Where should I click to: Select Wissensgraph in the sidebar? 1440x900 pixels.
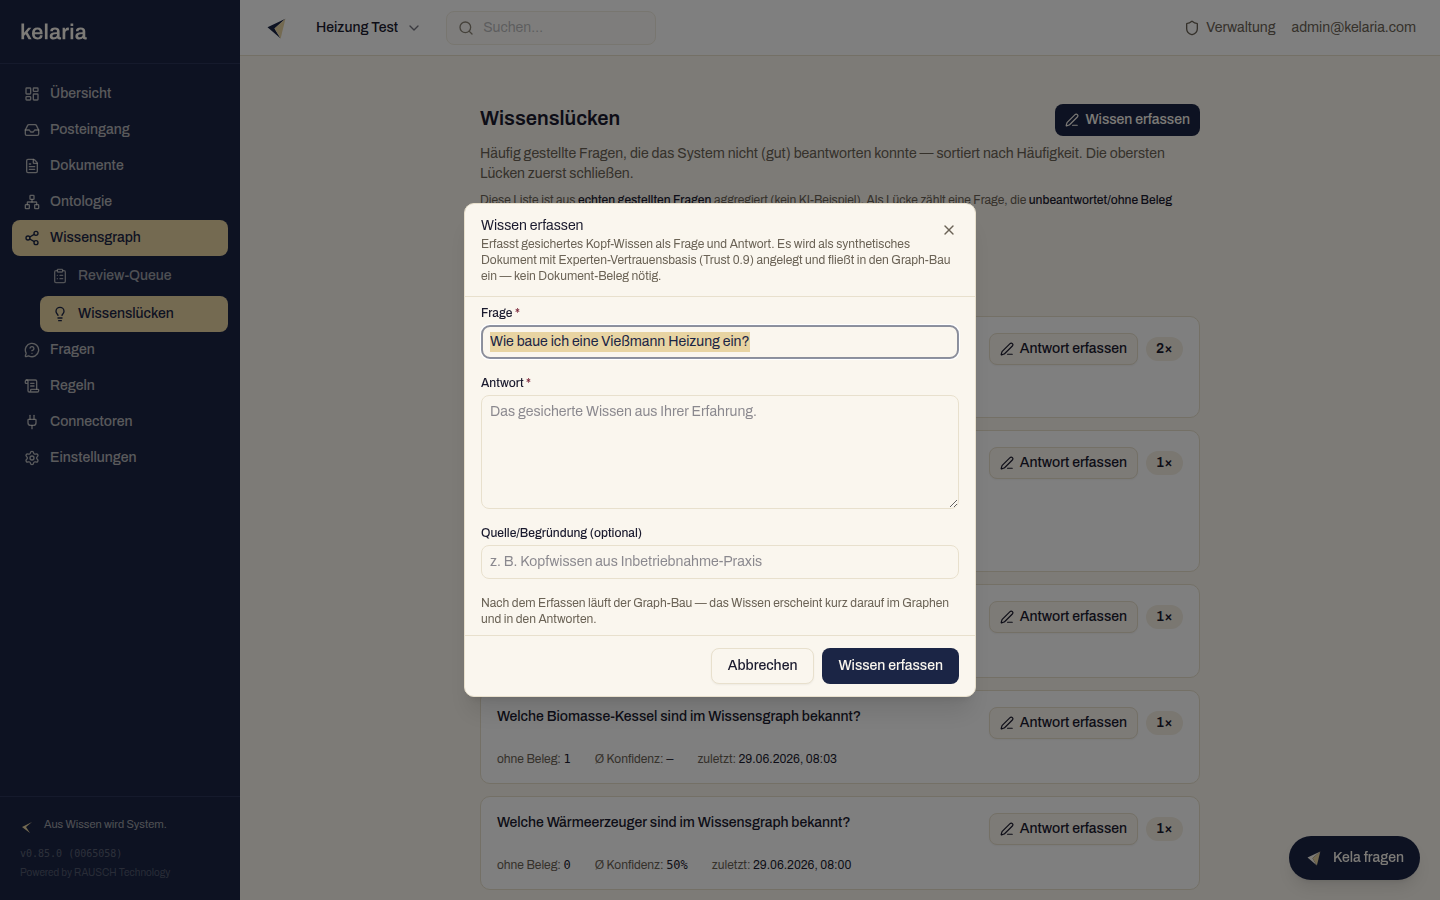coord(120,238)
